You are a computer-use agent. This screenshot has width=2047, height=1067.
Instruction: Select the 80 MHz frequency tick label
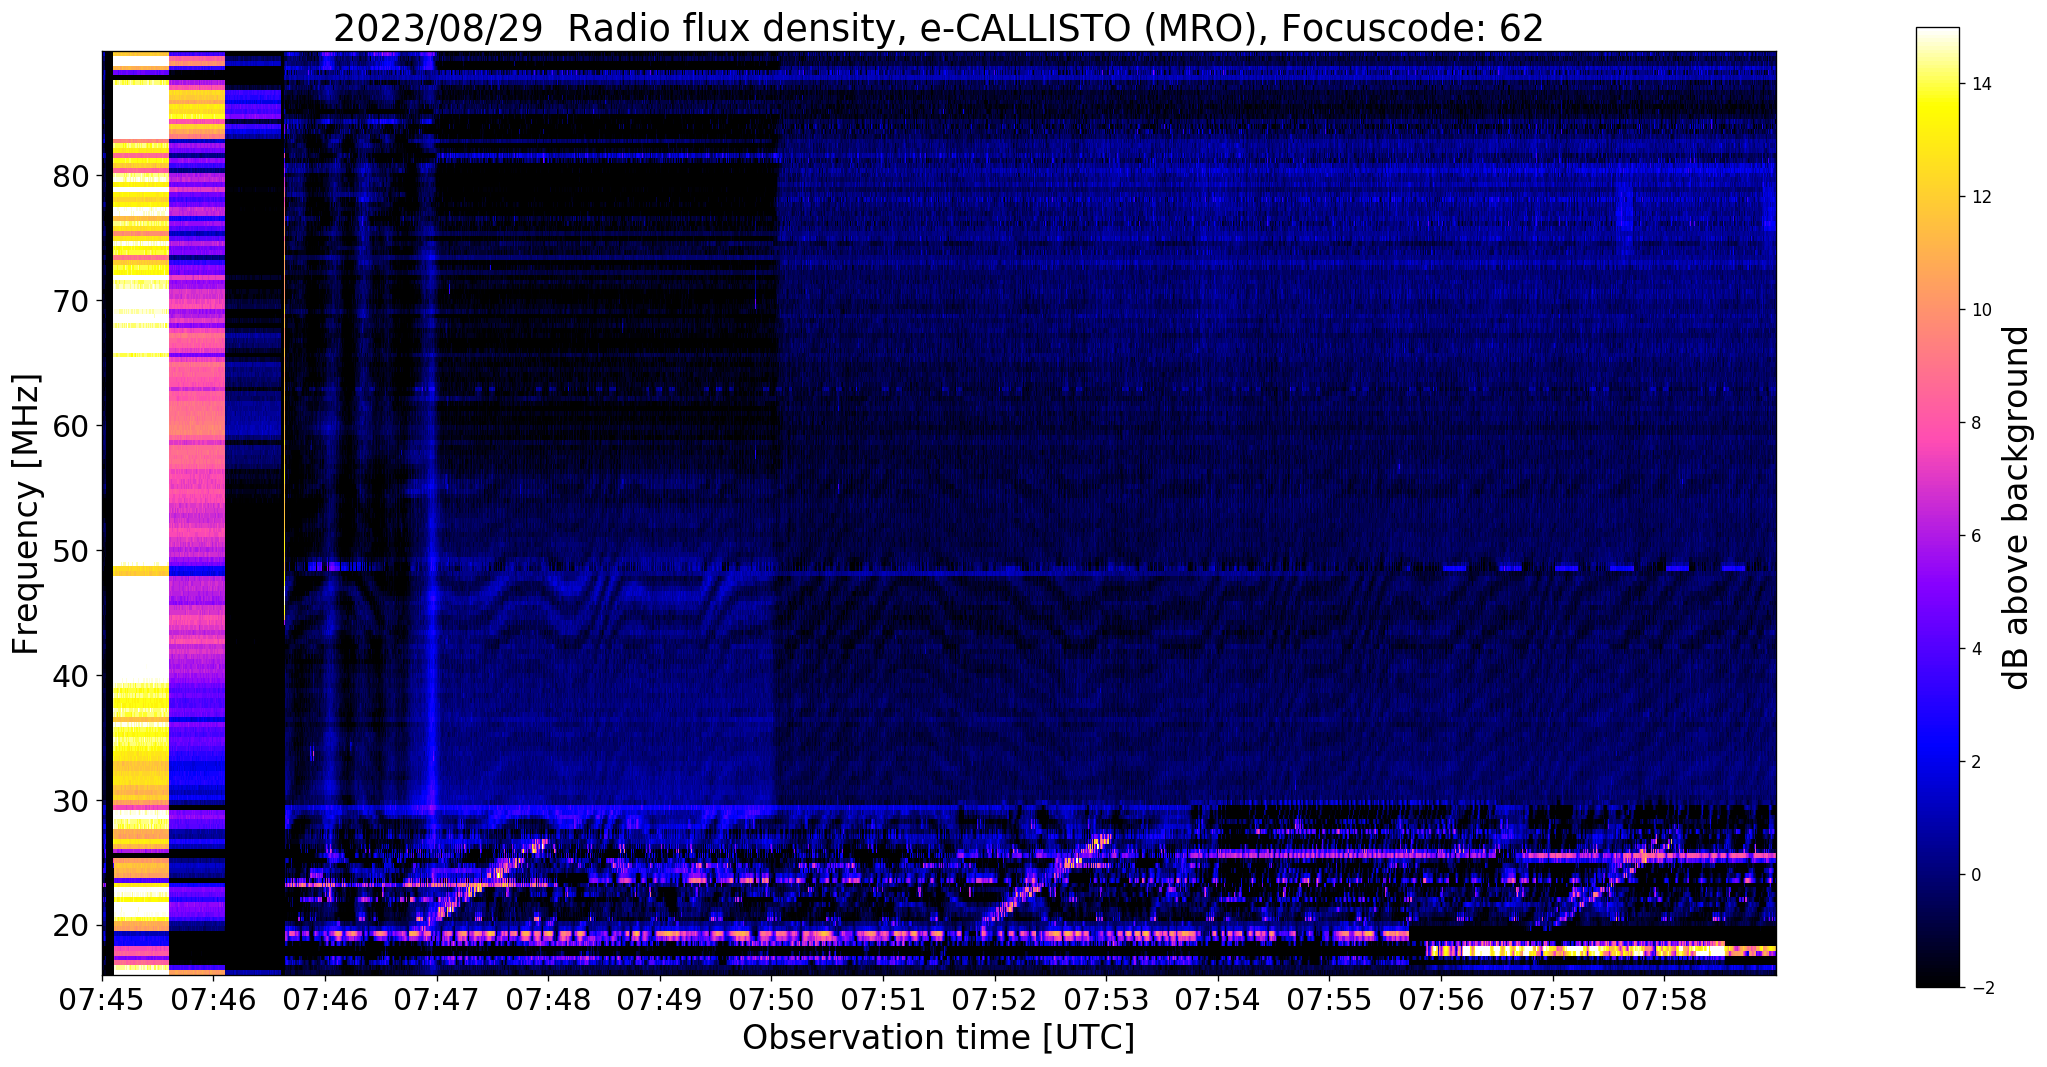pyautogui.click(x=71, y=176)
